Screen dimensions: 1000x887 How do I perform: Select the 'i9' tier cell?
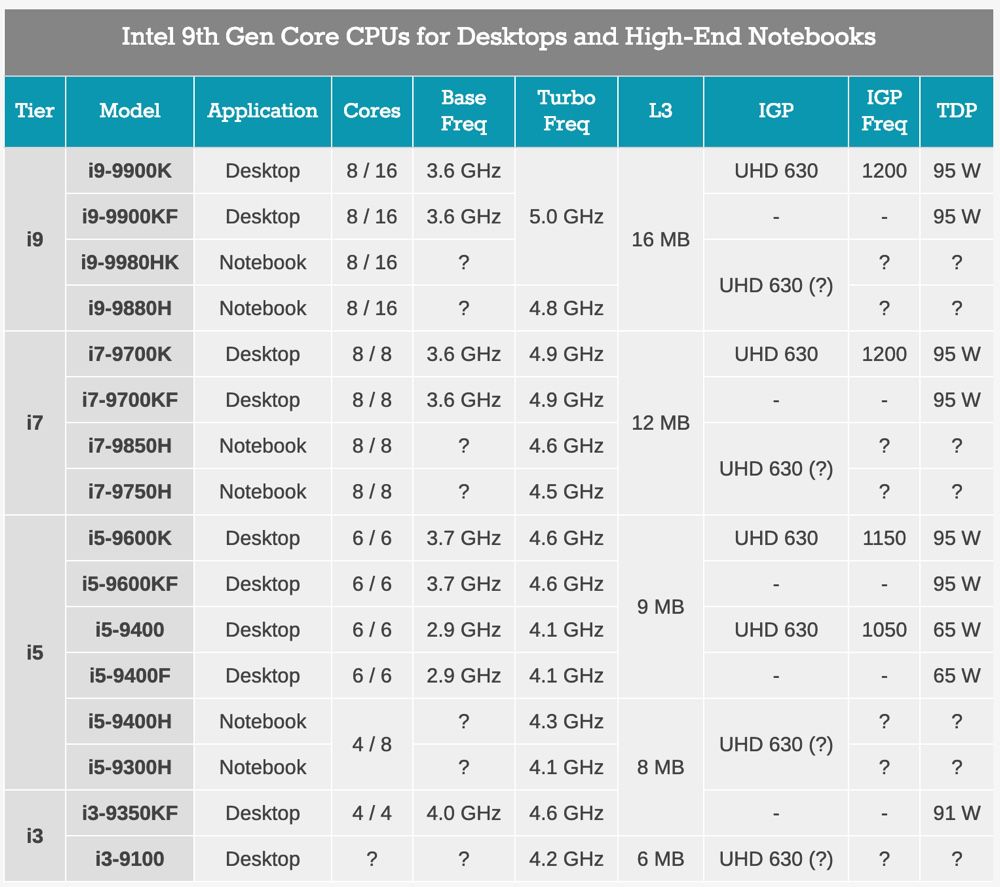pyautogui.click(x=35, y=239)
